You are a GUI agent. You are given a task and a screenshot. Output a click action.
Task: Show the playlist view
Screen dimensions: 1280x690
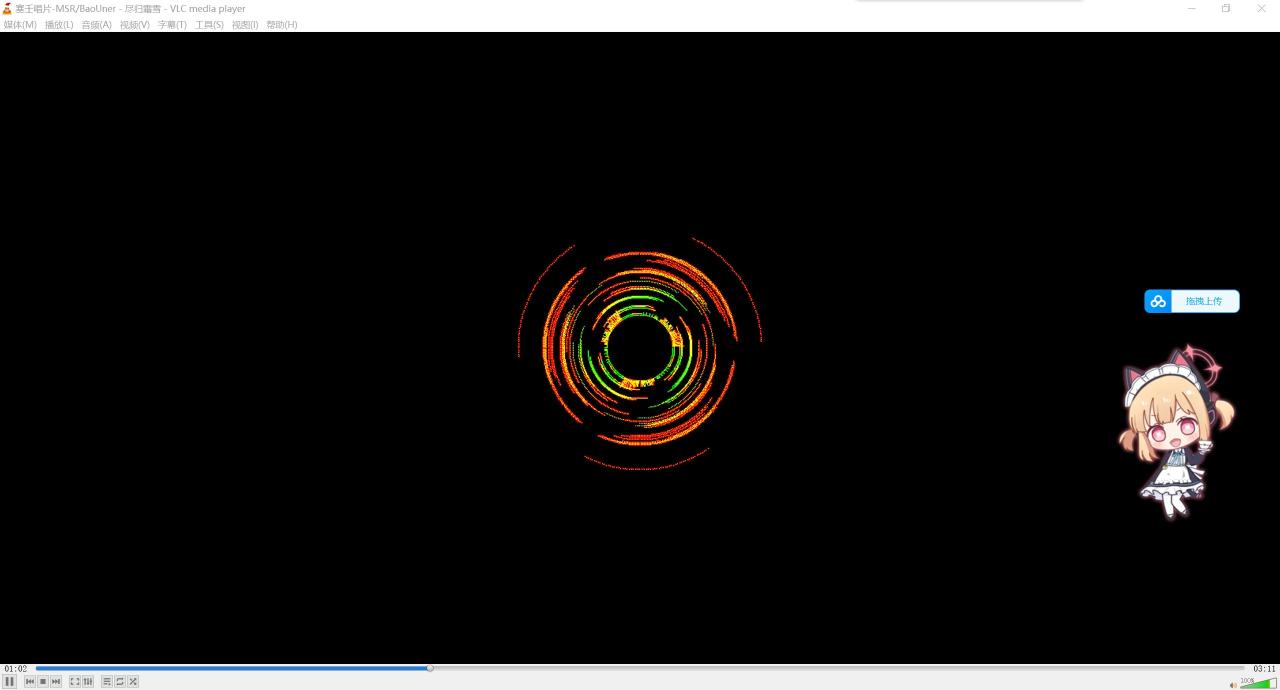[107, 681]
